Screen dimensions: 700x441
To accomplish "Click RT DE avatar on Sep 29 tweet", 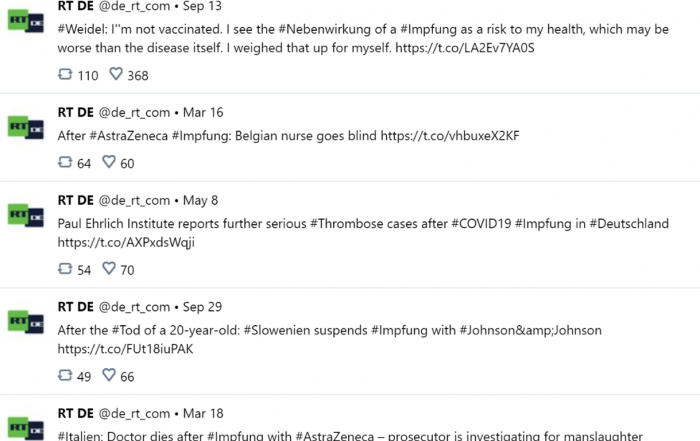I will pos(26,322).
